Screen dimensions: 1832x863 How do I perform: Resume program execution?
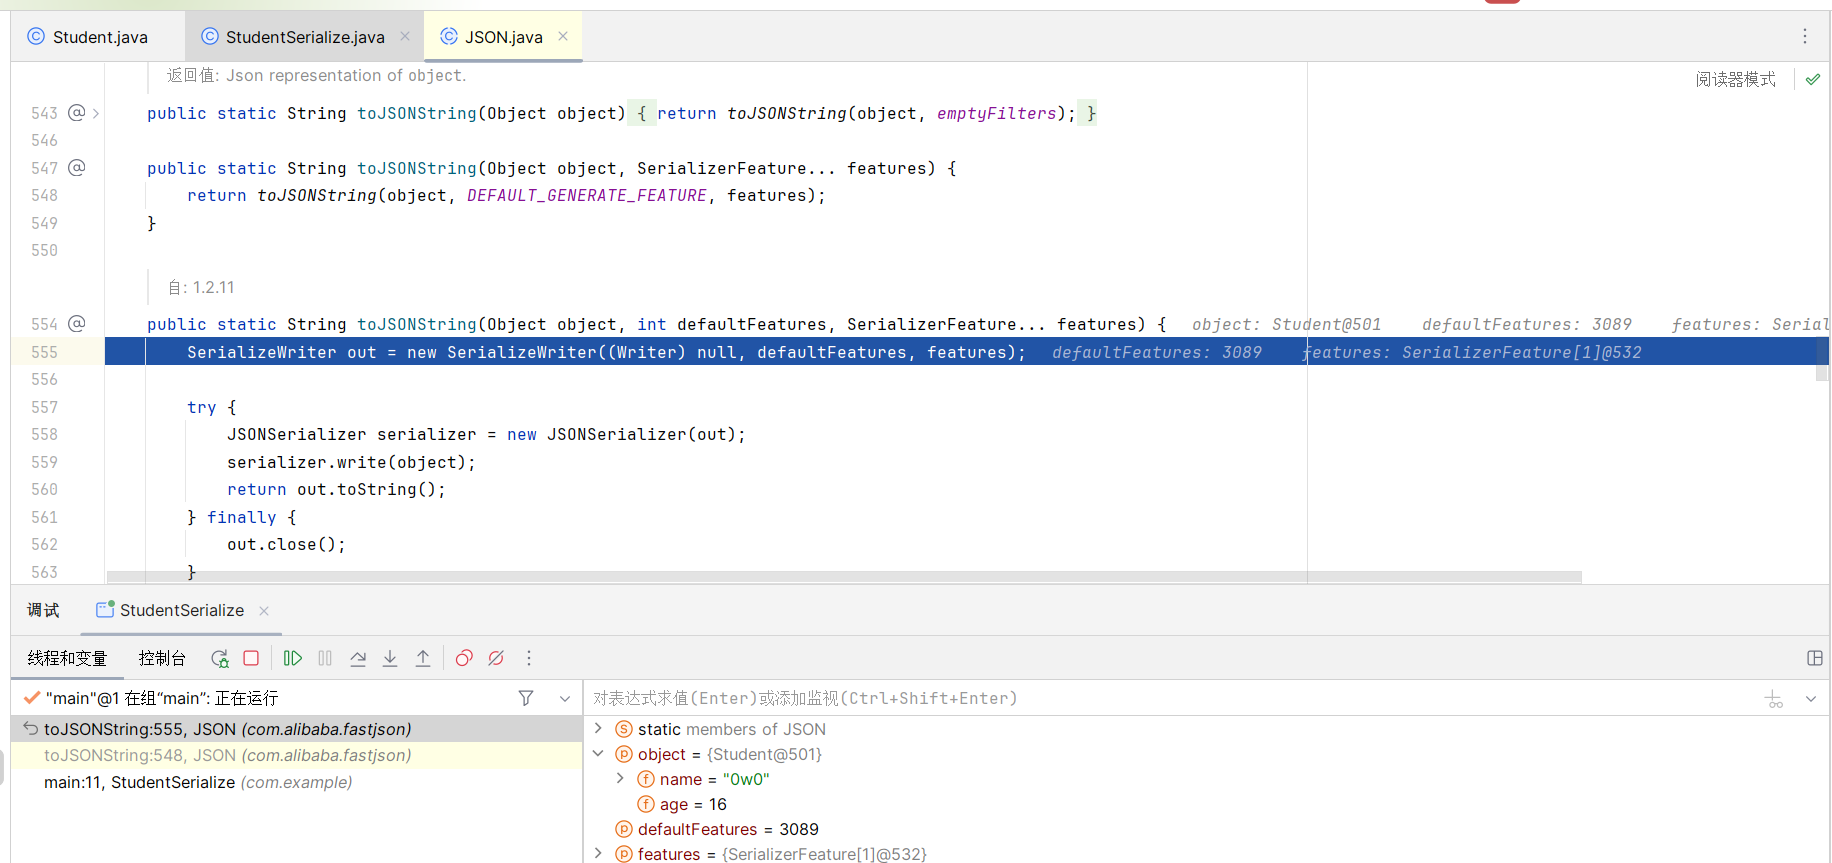(x=292, y=658)
